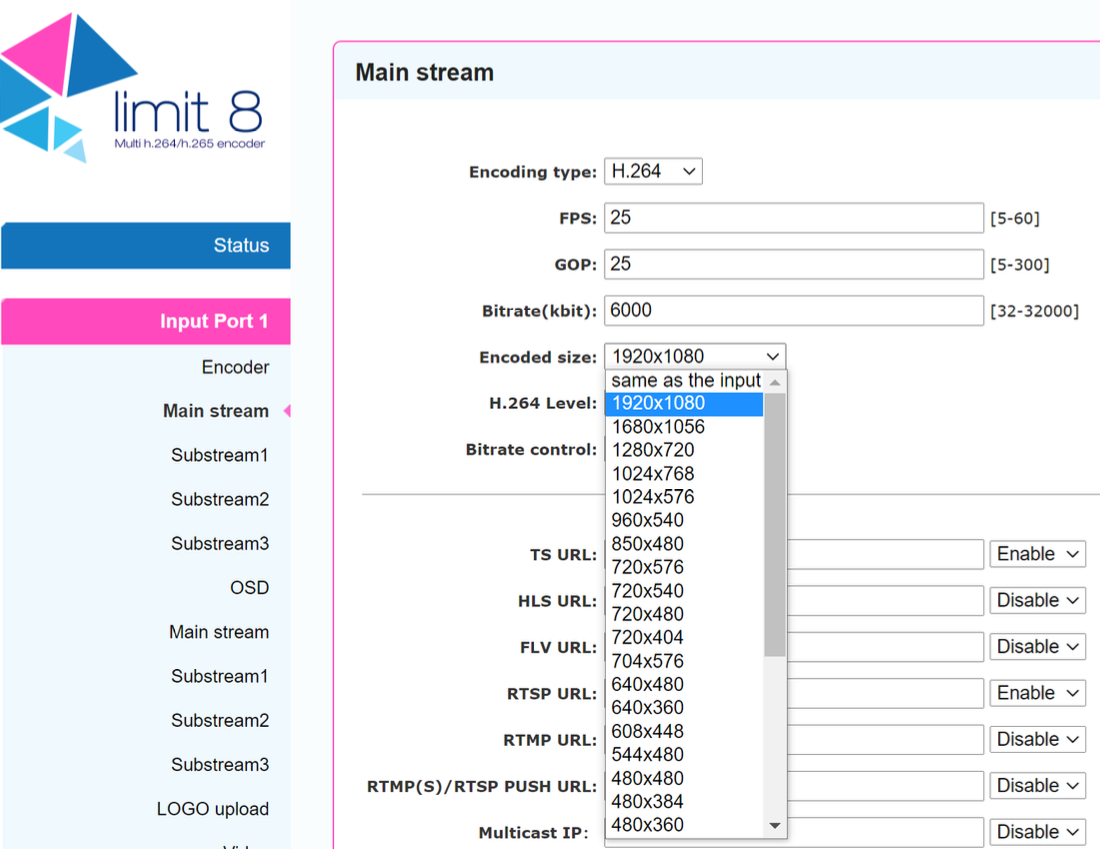This screenshot has height=856, width=1104.
Task: Choose 'same as the input' option
Action: pyautogui.click(x=685, y=381)
